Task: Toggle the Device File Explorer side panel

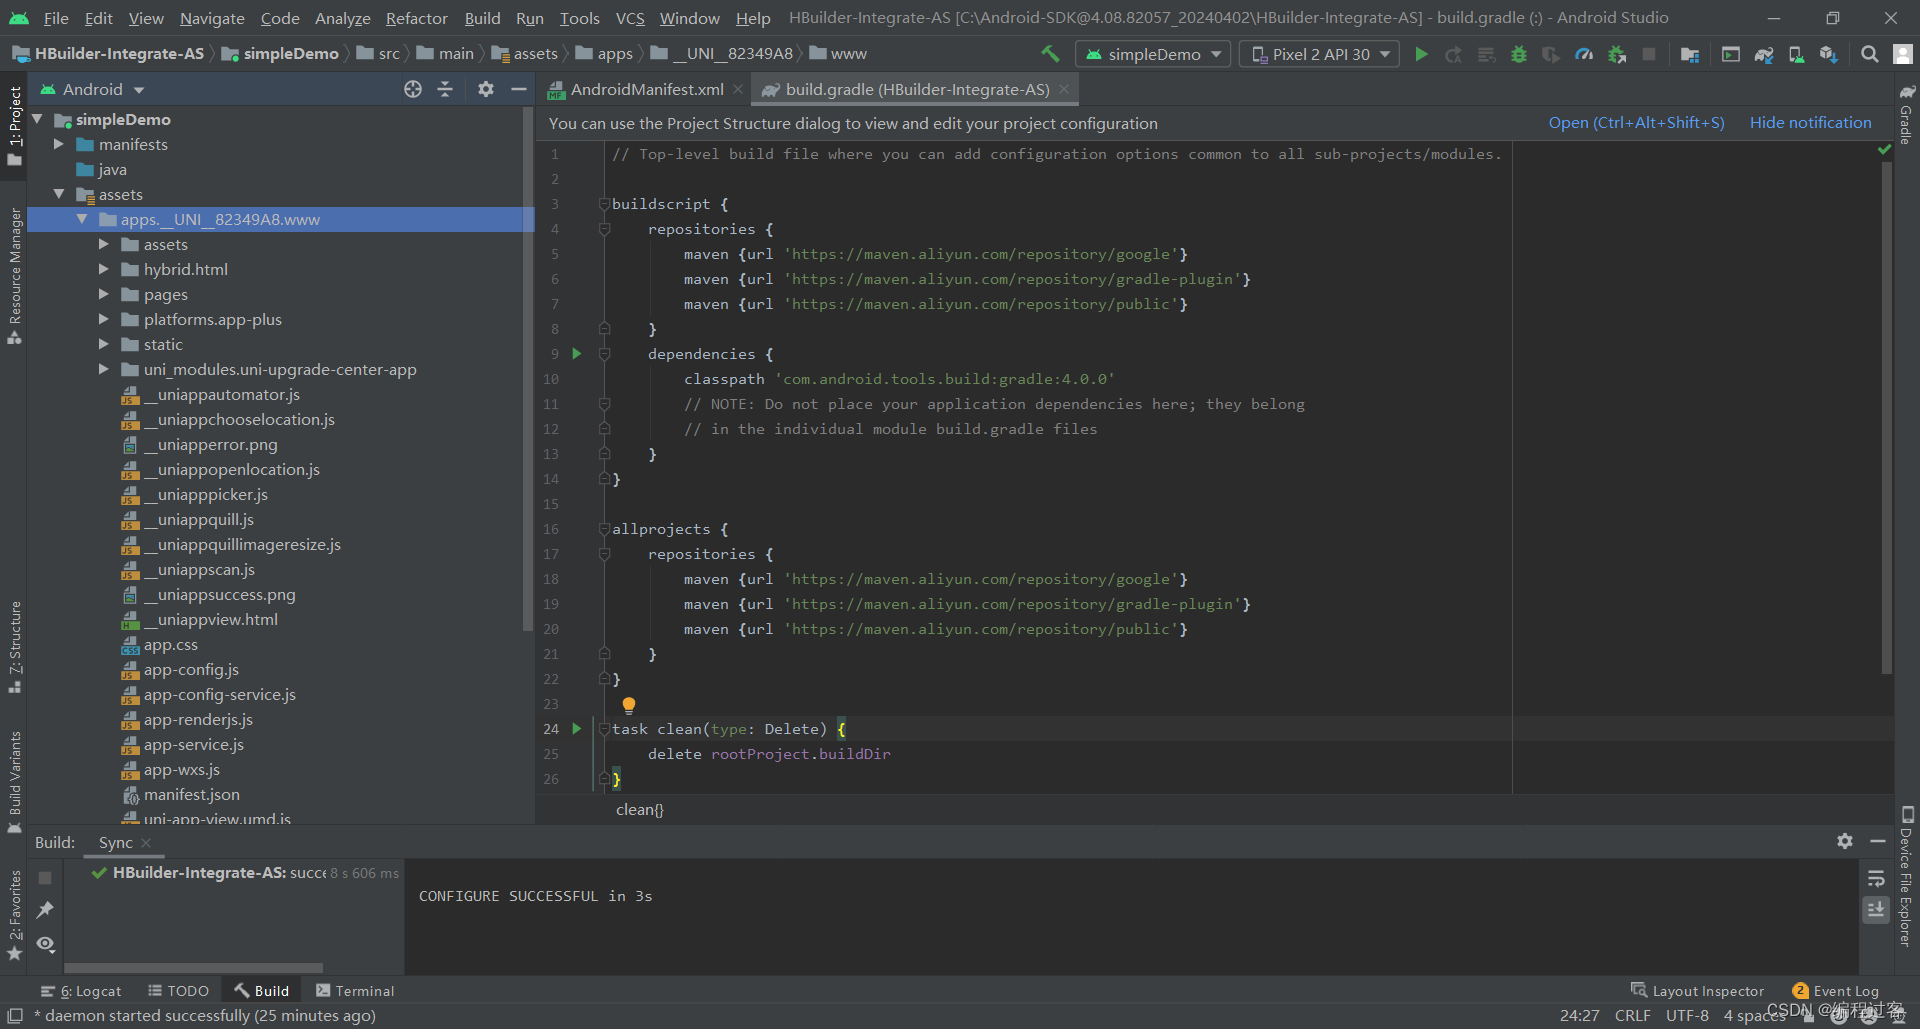Action: (x=1906, y=875)
